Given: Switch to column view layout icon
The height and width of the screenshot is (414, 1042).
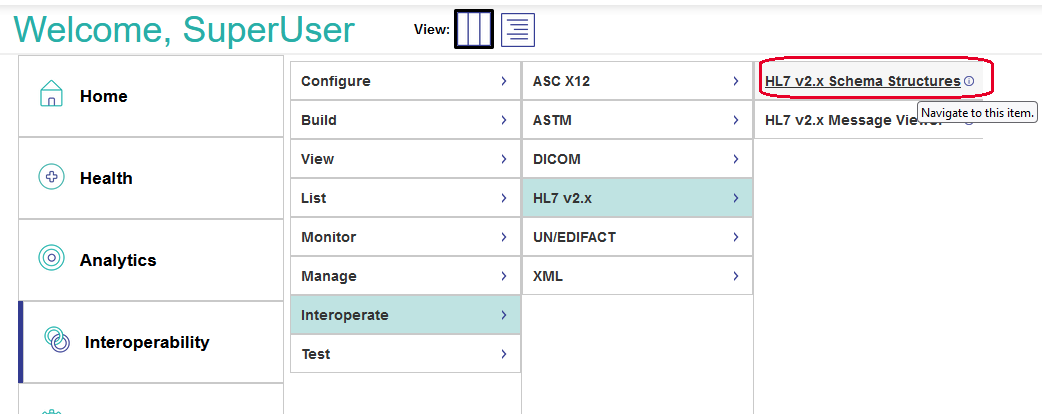Looking at the screenshot, I should (x=474, y=29).
